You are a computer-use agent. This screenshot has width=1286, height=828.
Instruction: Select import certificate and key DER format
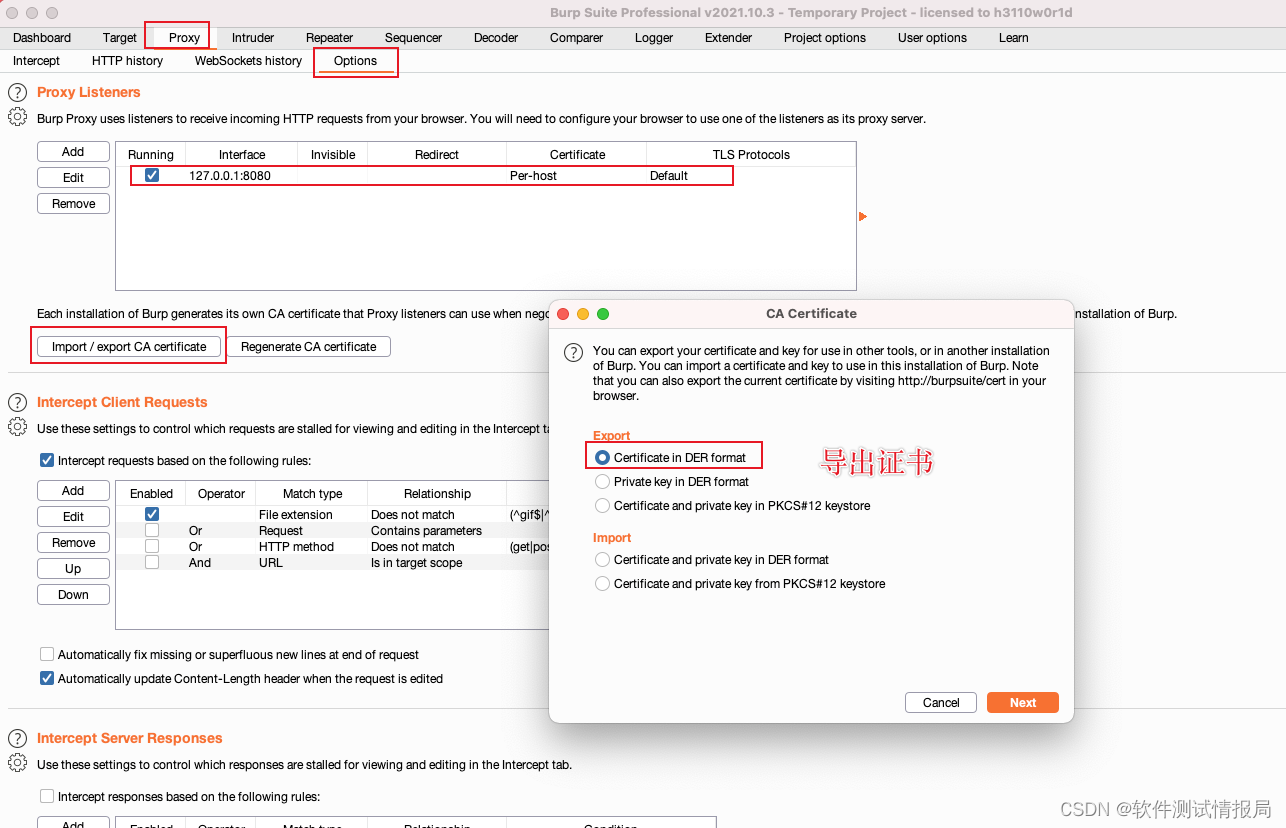pyautogui.click(x=602, y=559)
